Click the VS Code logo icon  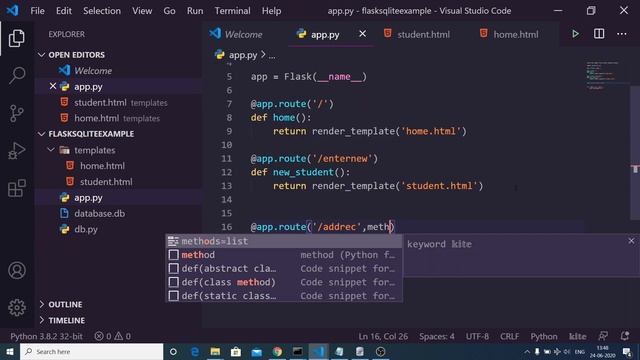[x=12, y=10]
